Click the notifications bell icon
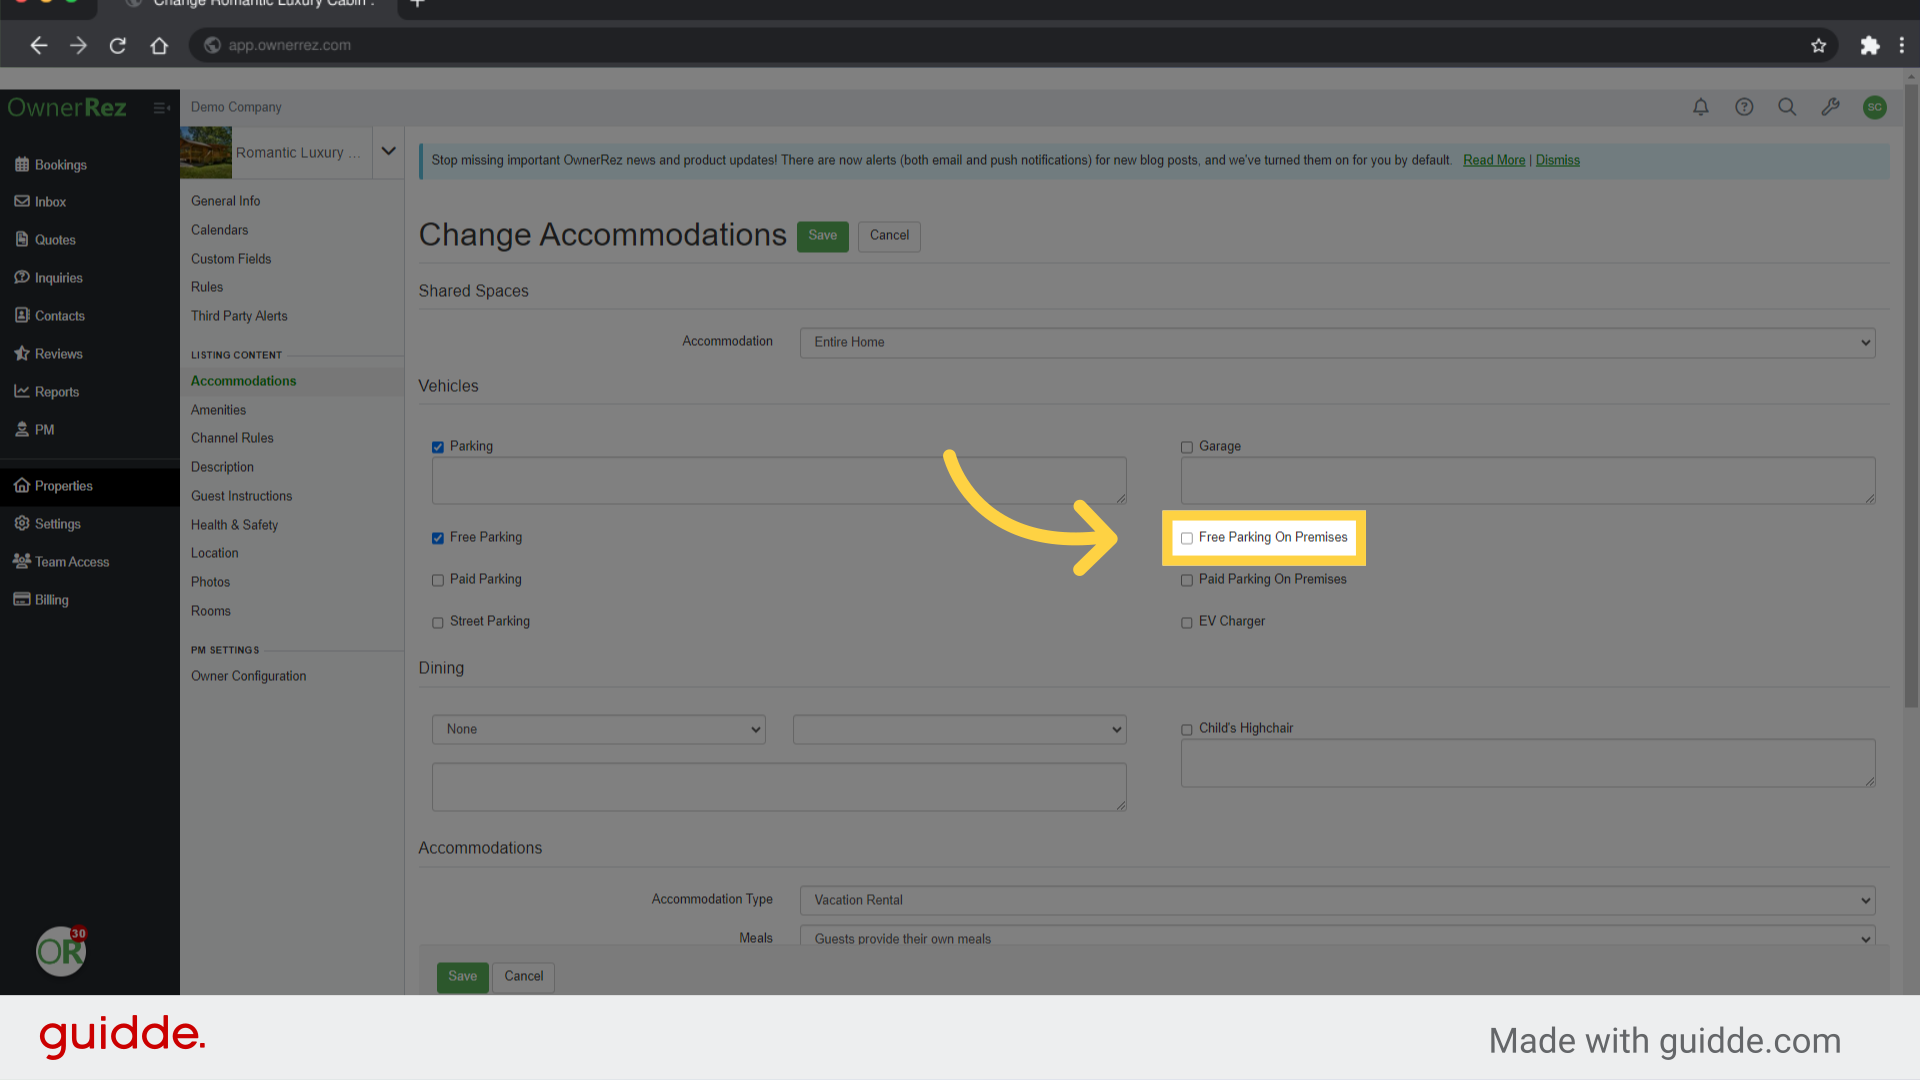 click(x=1700, y=107)
